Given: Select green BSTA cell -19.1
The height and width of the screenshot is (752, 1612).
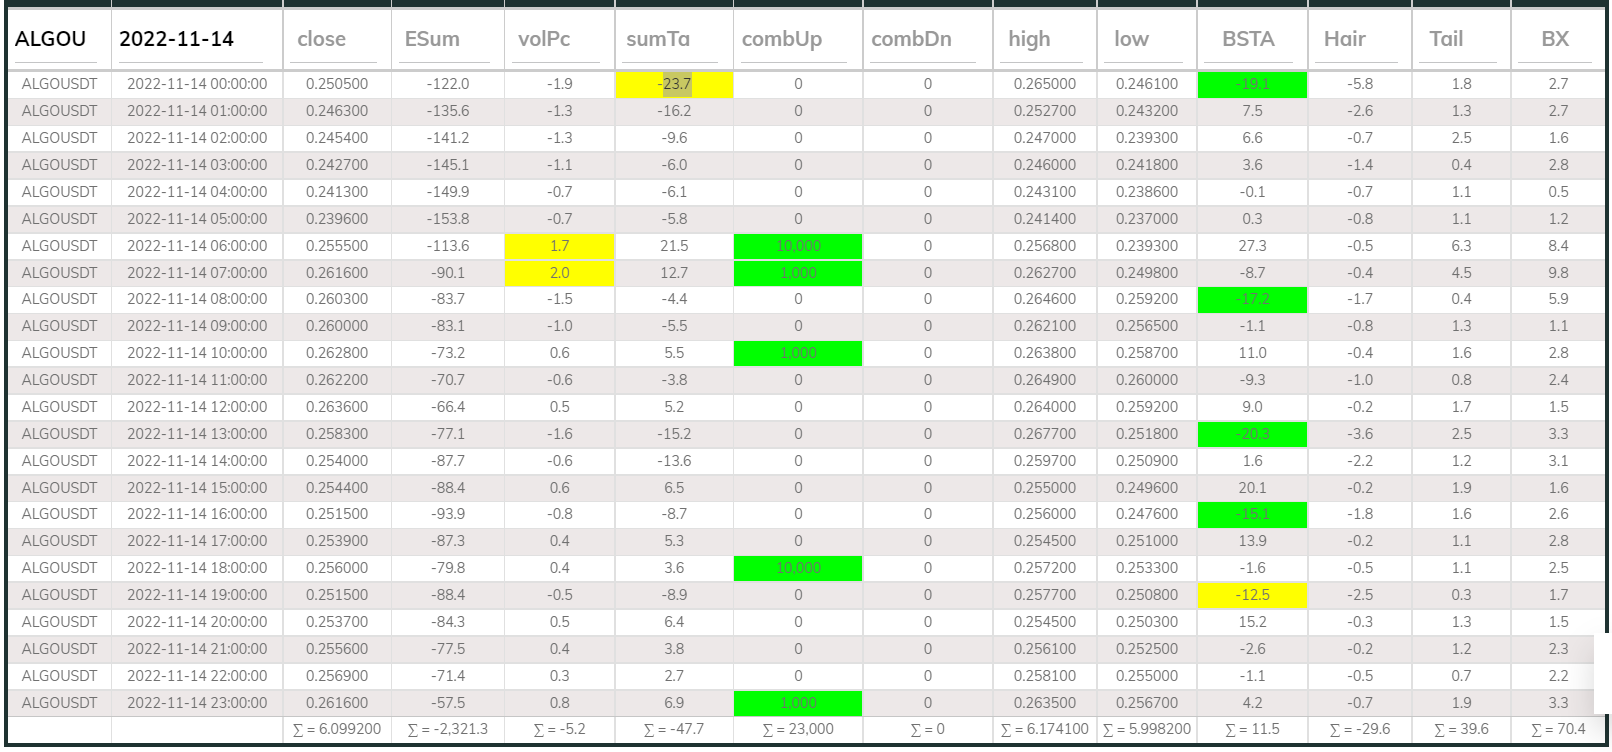Looking at the screenshot, I should (1252, 84).
